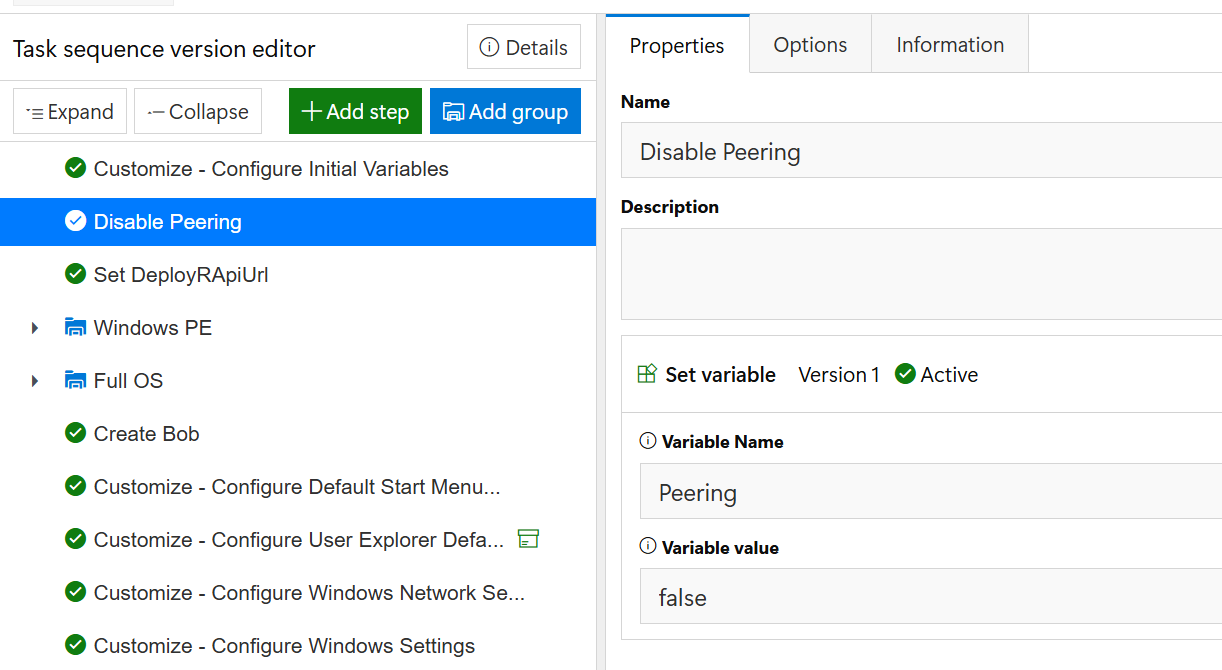Click the info icon next to Variable value
Screen dimensions: 1222x670
648,547
